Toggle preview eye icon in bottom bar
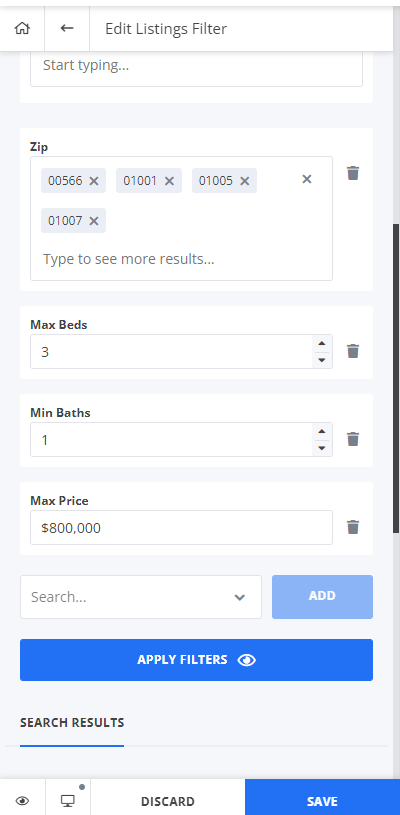 pos(22,800)
